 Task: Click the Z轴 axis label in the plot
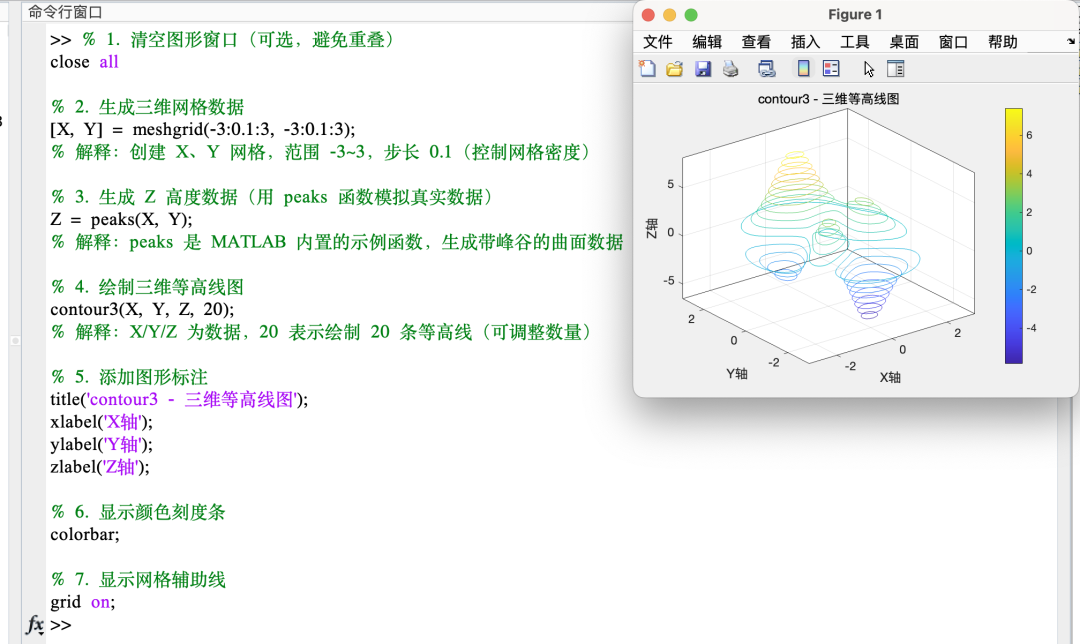click(652, 228)
